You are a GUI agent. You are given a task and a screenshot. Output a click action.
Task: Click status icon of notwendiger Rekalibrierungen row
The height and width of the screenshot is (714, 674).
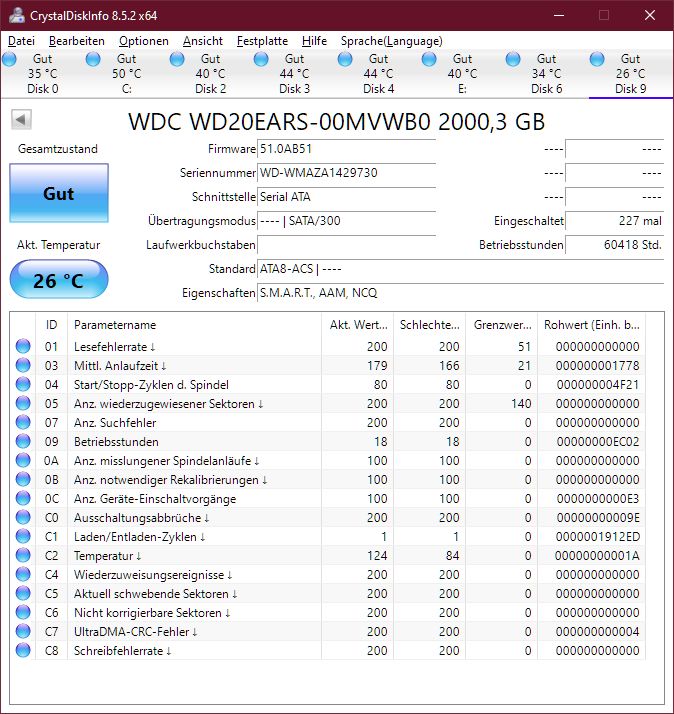click(23, 479)
